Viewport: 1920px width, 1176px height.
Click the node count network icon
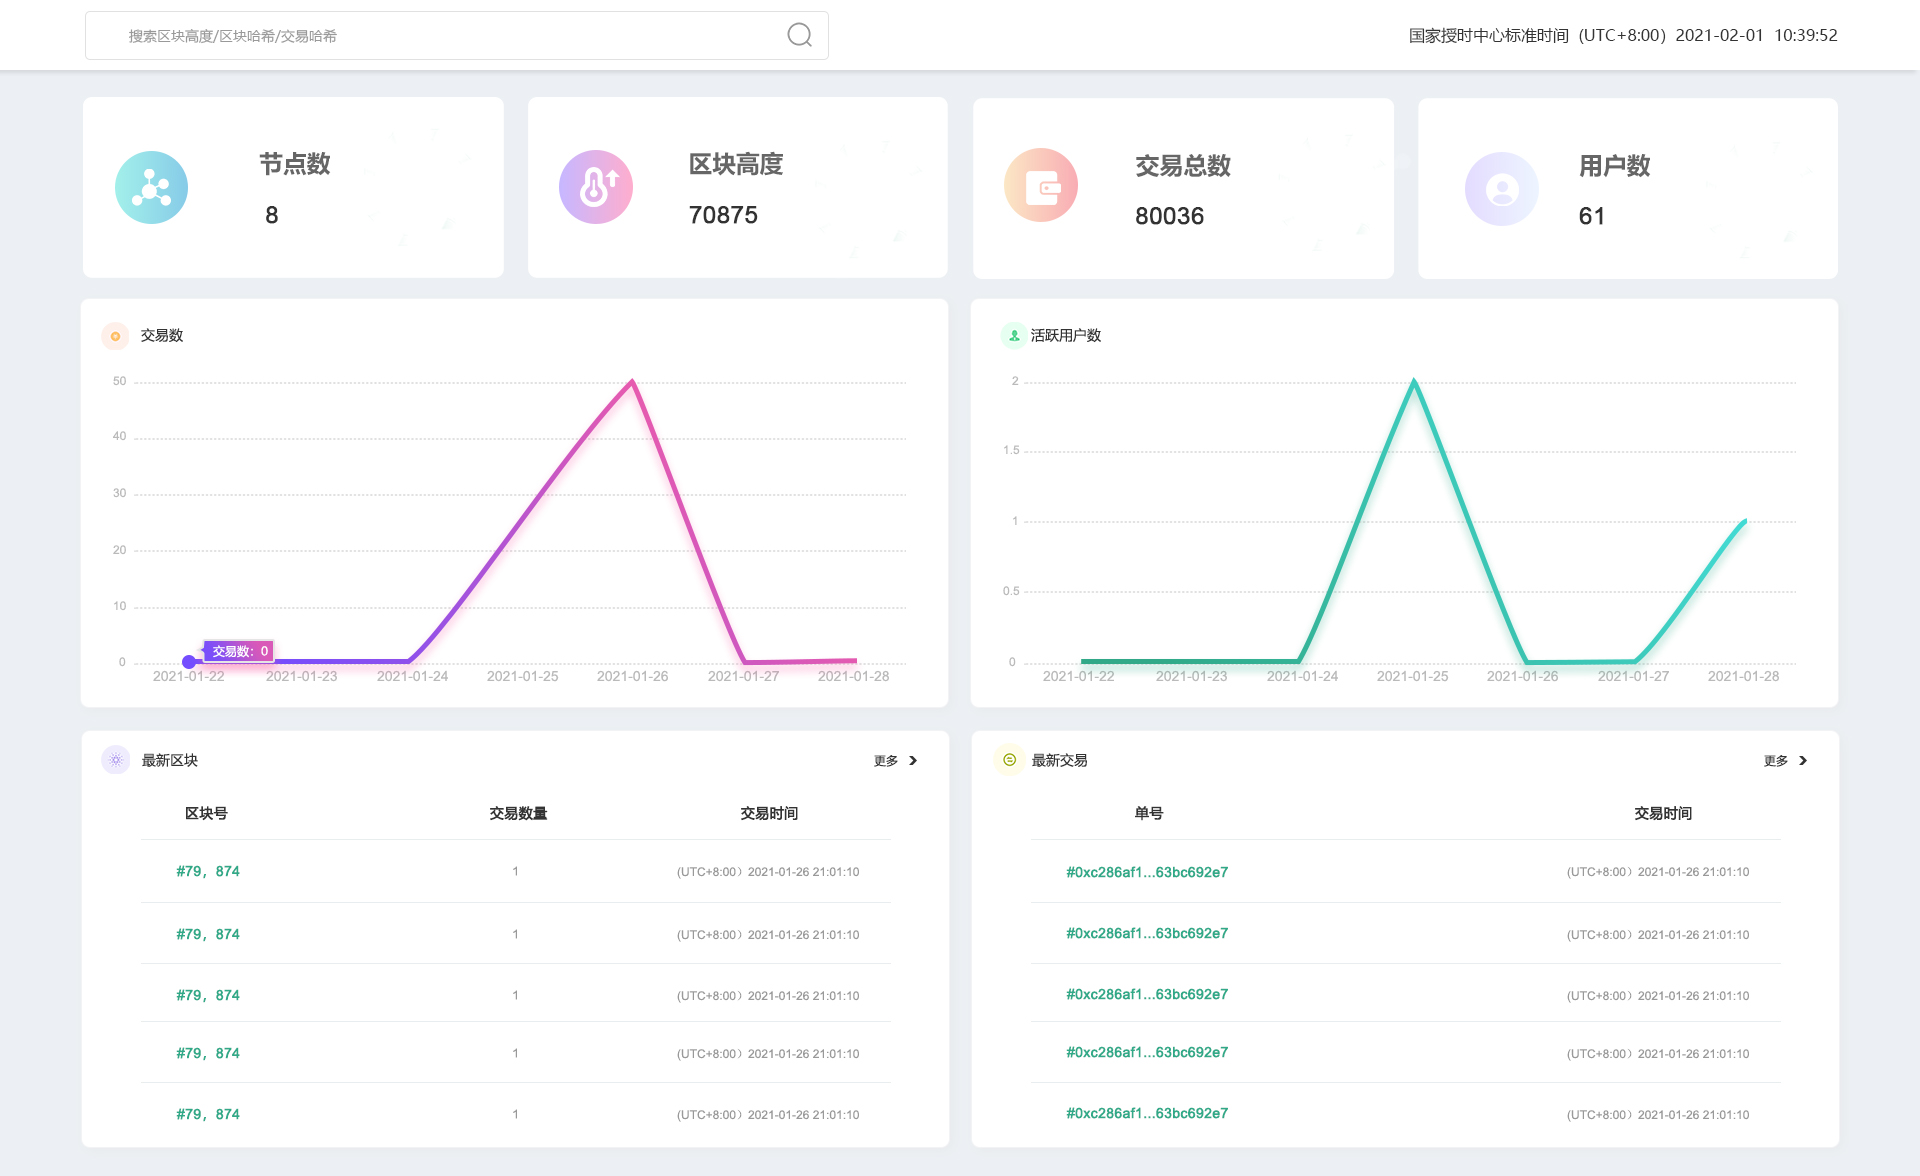151,187
